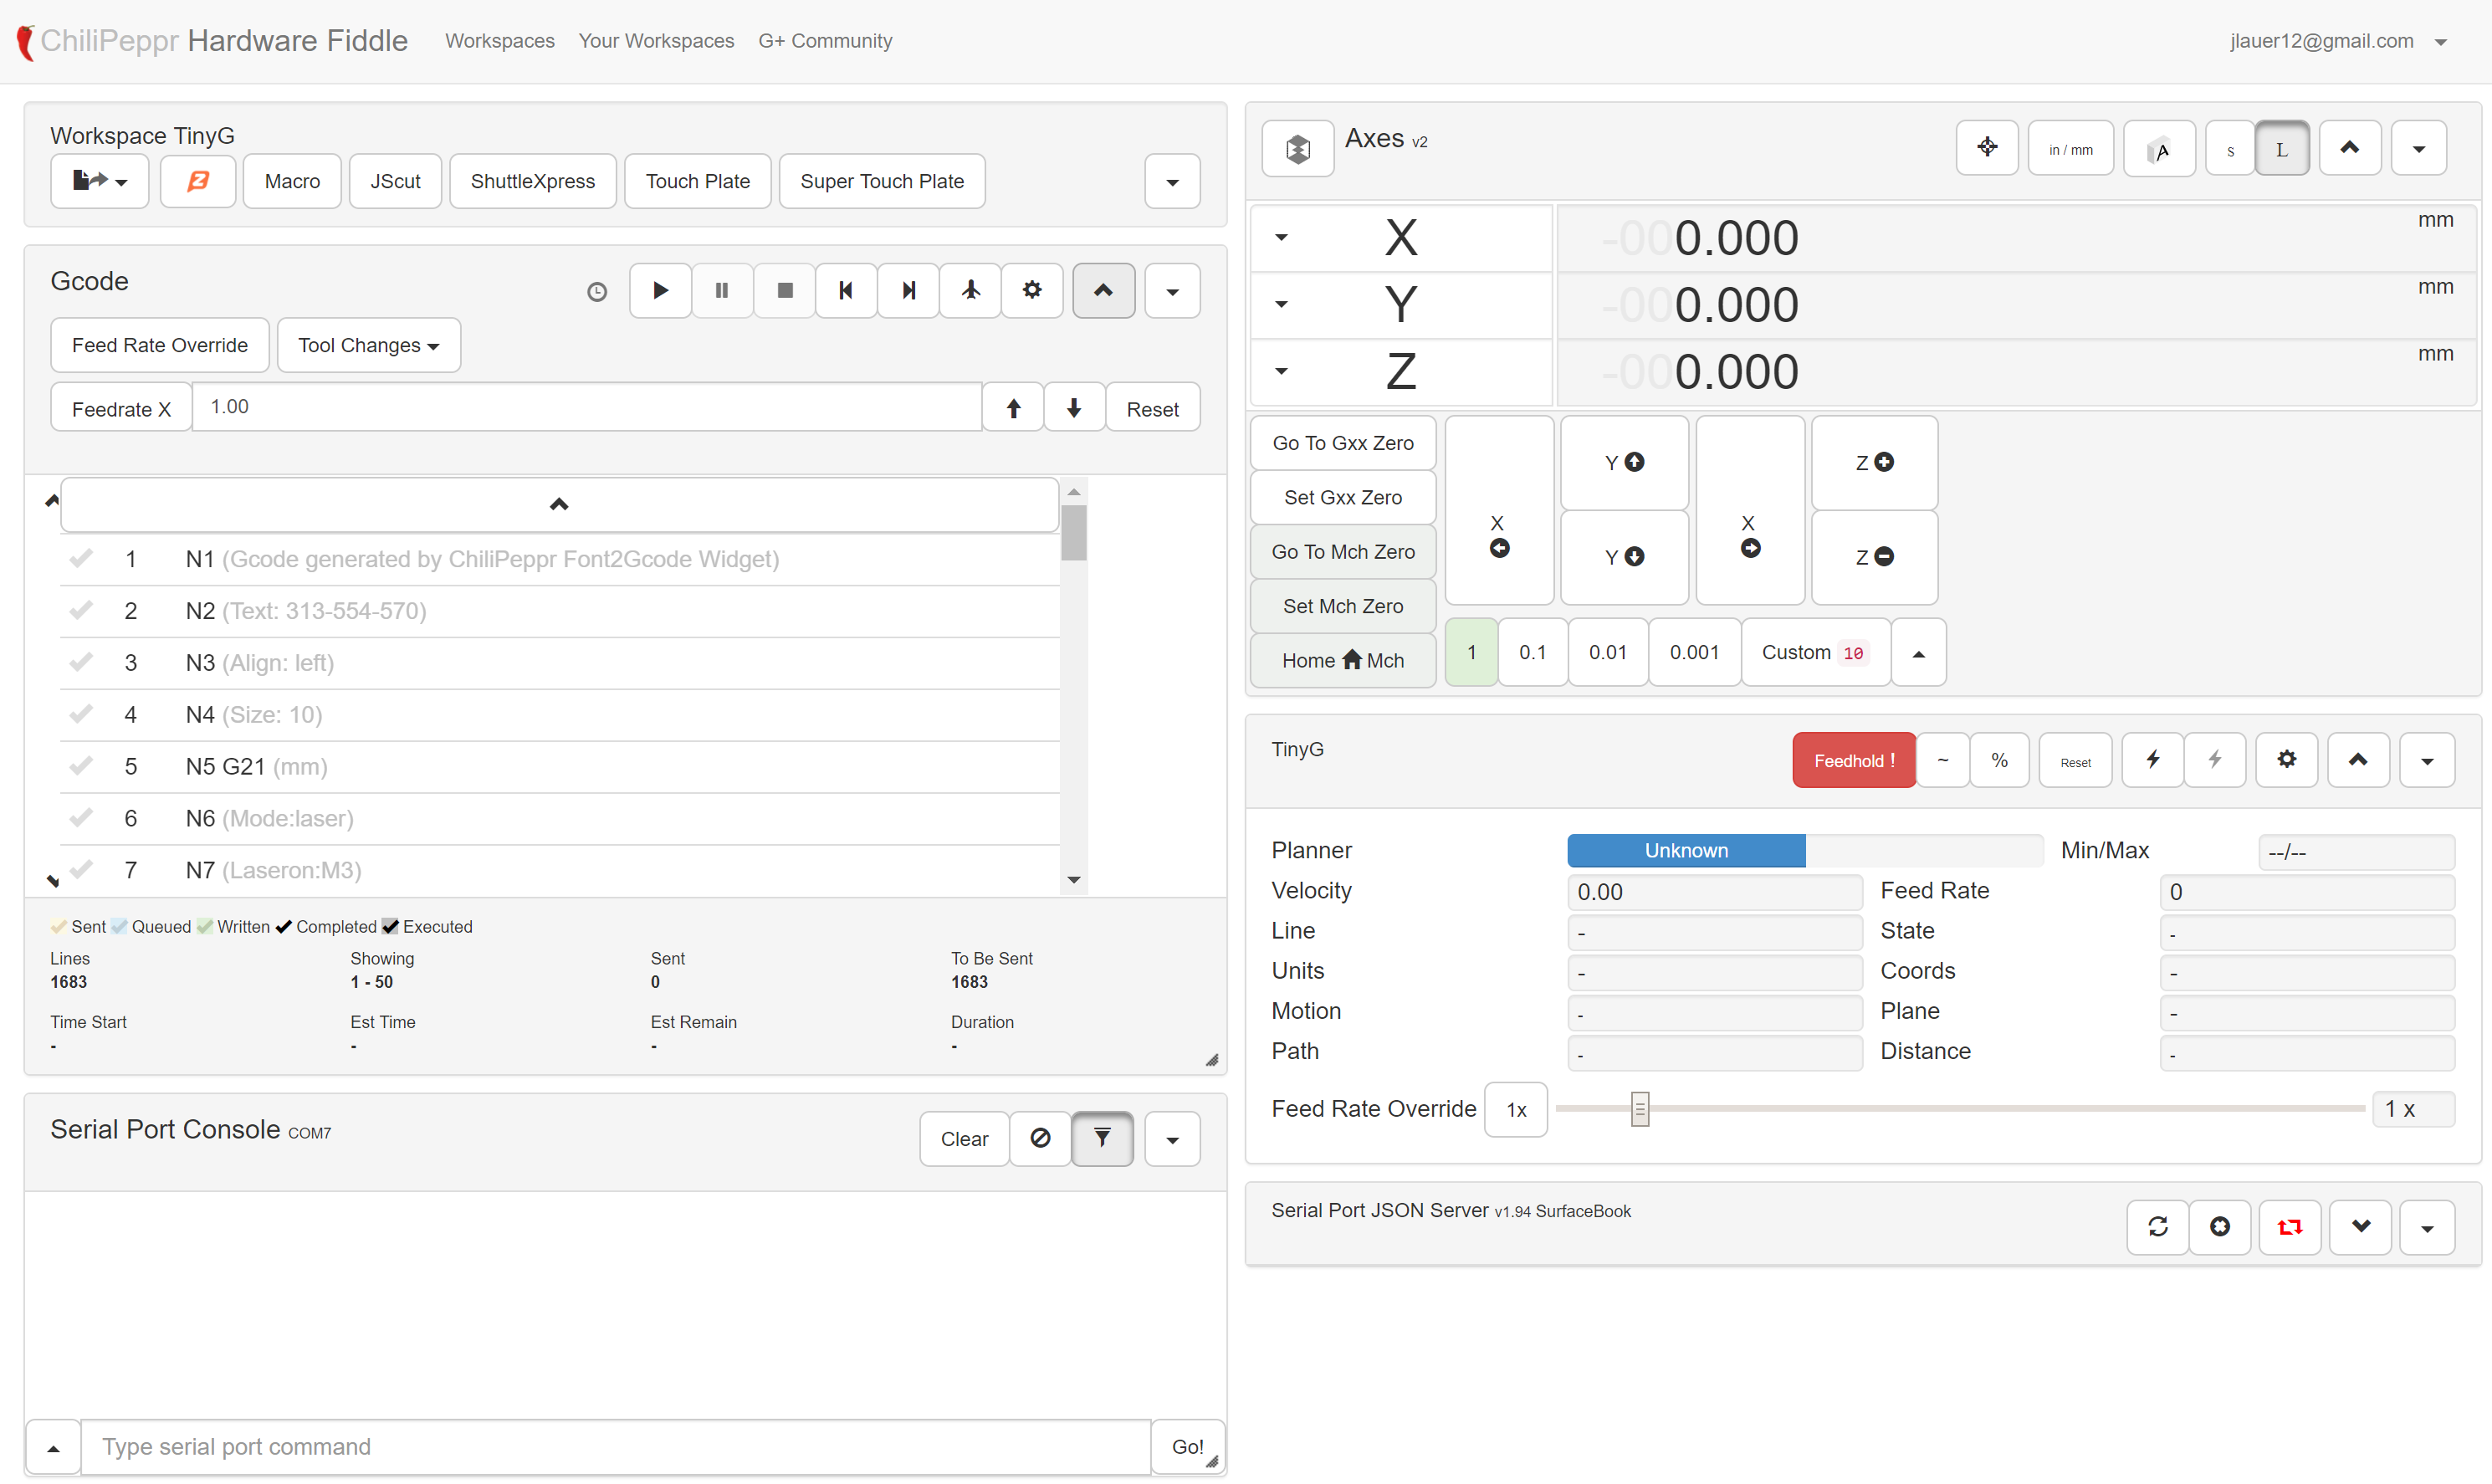This screenshot has width=2492, height=1484.
Task: Open the Tool Changes dropdown
Action: point(368,346)
